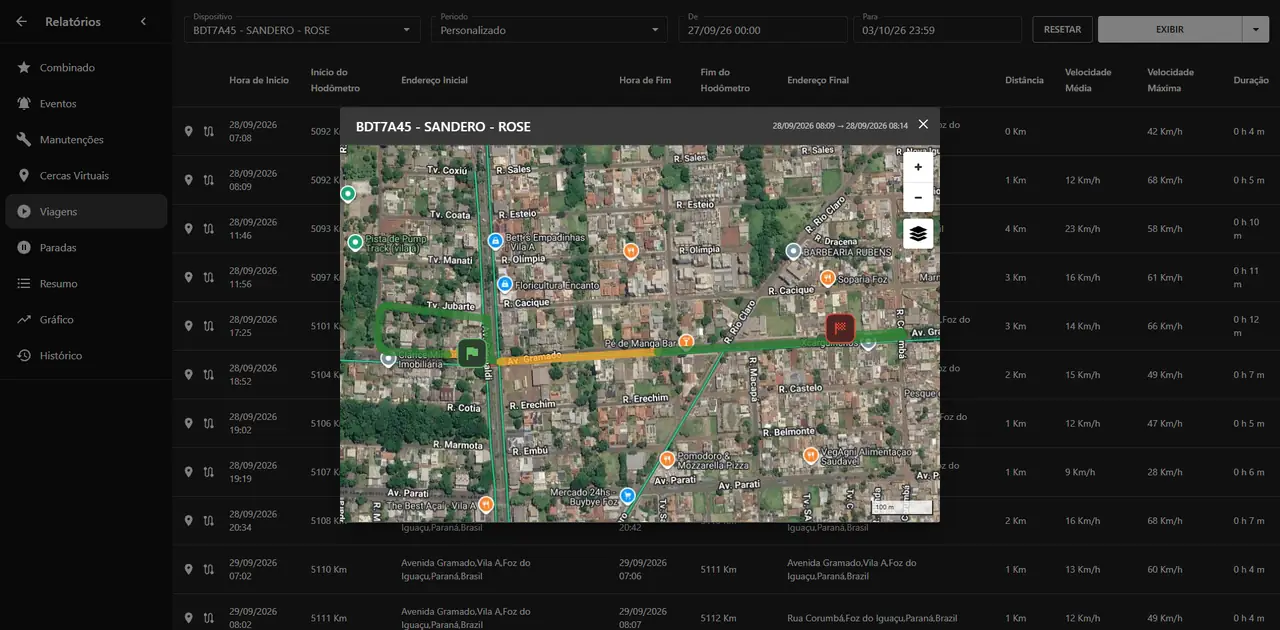Collapse the sidebar with the chevron arrow
Screen dimensions: 1280x630
[x=143, y=21]
